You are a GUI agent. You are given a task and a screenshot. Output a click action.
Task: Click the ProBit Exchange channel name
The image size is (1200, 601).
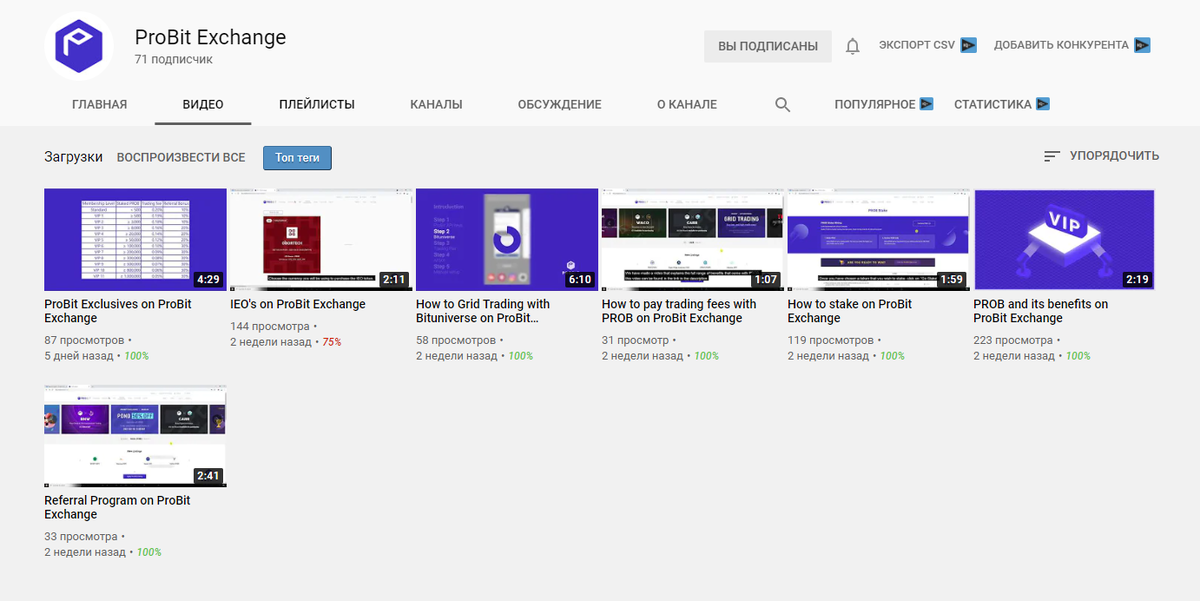210,37
